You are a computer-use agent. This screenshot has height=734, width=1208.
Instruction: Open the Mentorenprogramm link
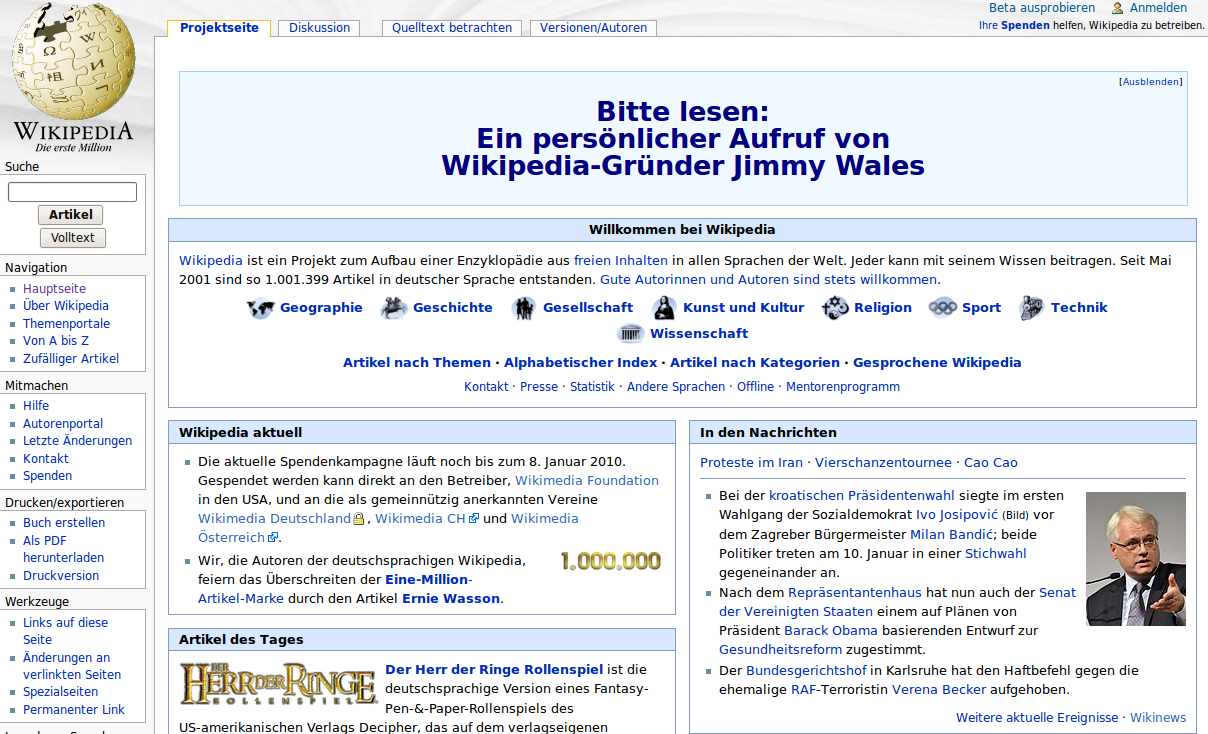[x=843, y=387]
